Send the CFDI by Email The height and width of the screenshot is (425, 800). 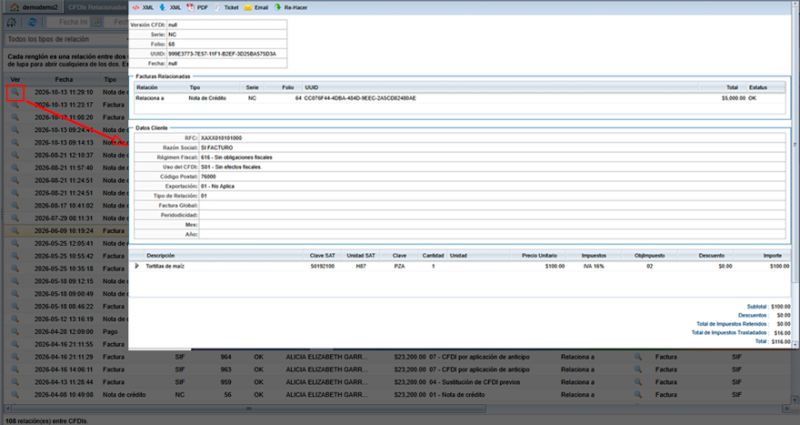(x=256, y=8)
